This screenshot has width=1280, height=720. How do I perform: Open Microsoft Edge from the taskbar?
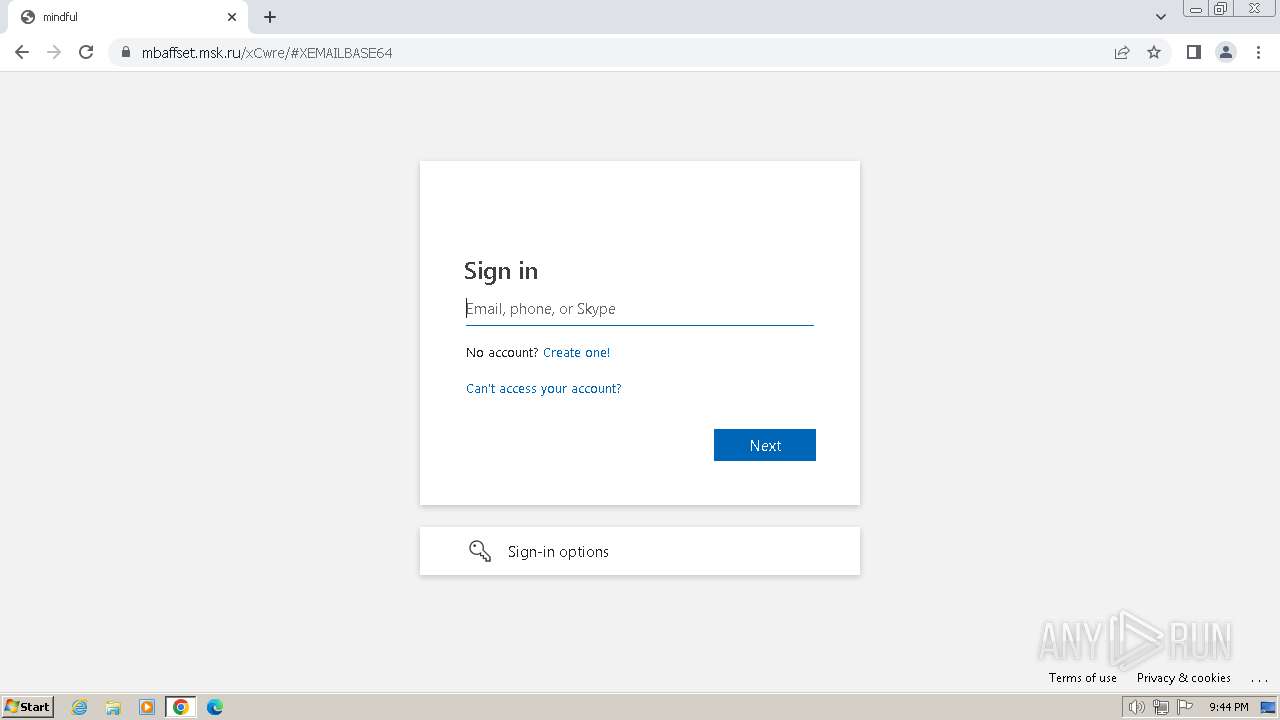point(215,707)
